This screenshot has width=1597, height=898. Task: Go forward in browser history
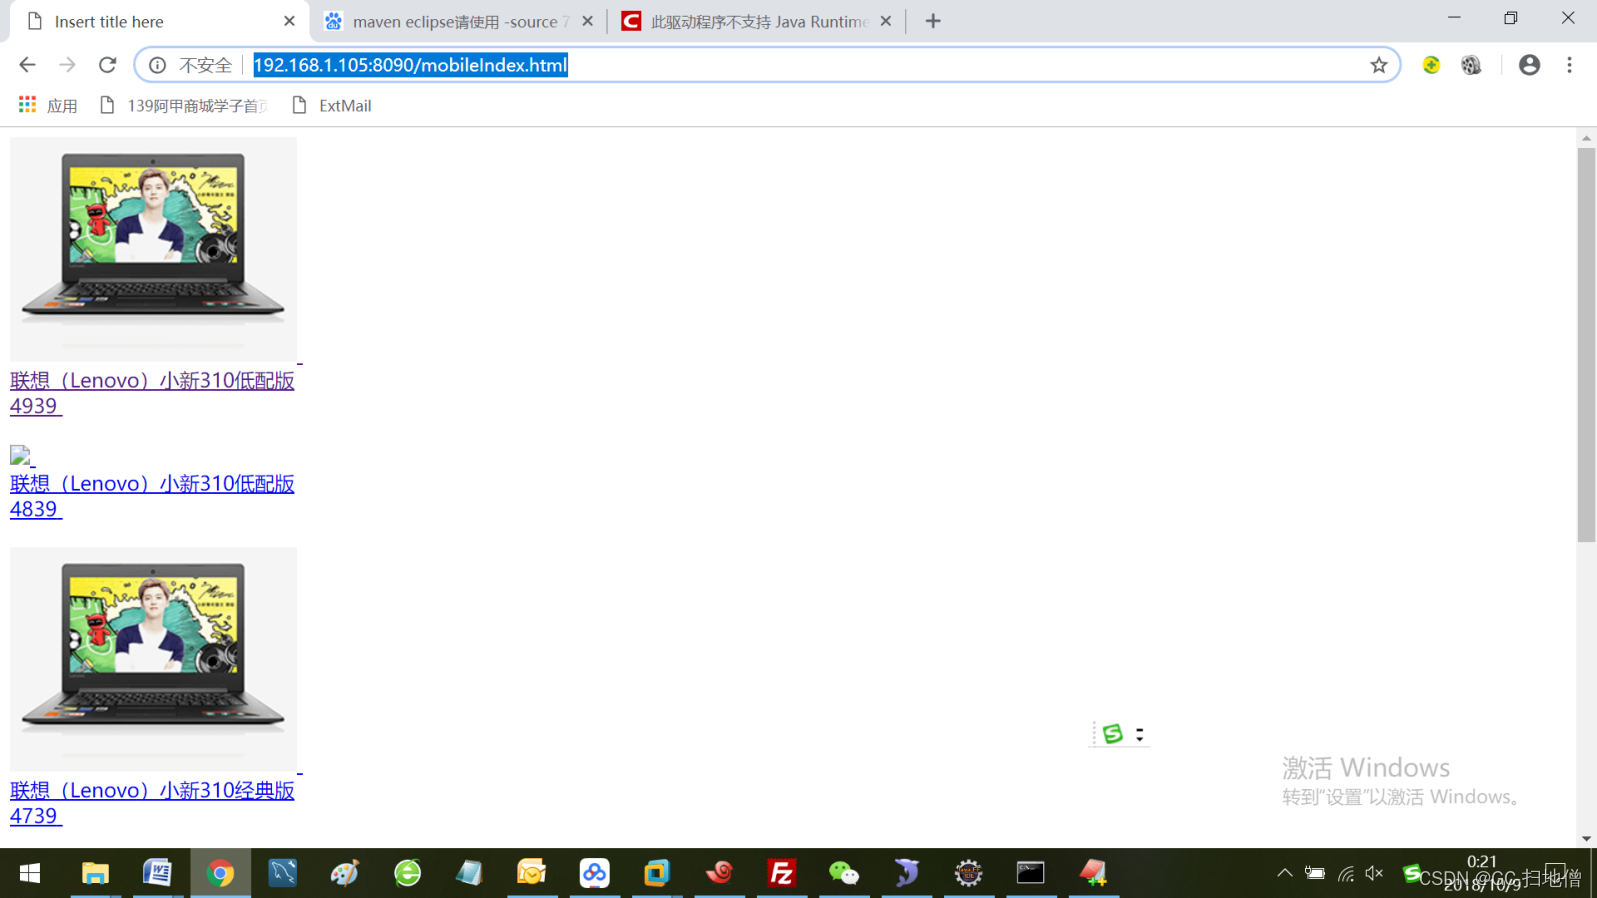[67, 65]
